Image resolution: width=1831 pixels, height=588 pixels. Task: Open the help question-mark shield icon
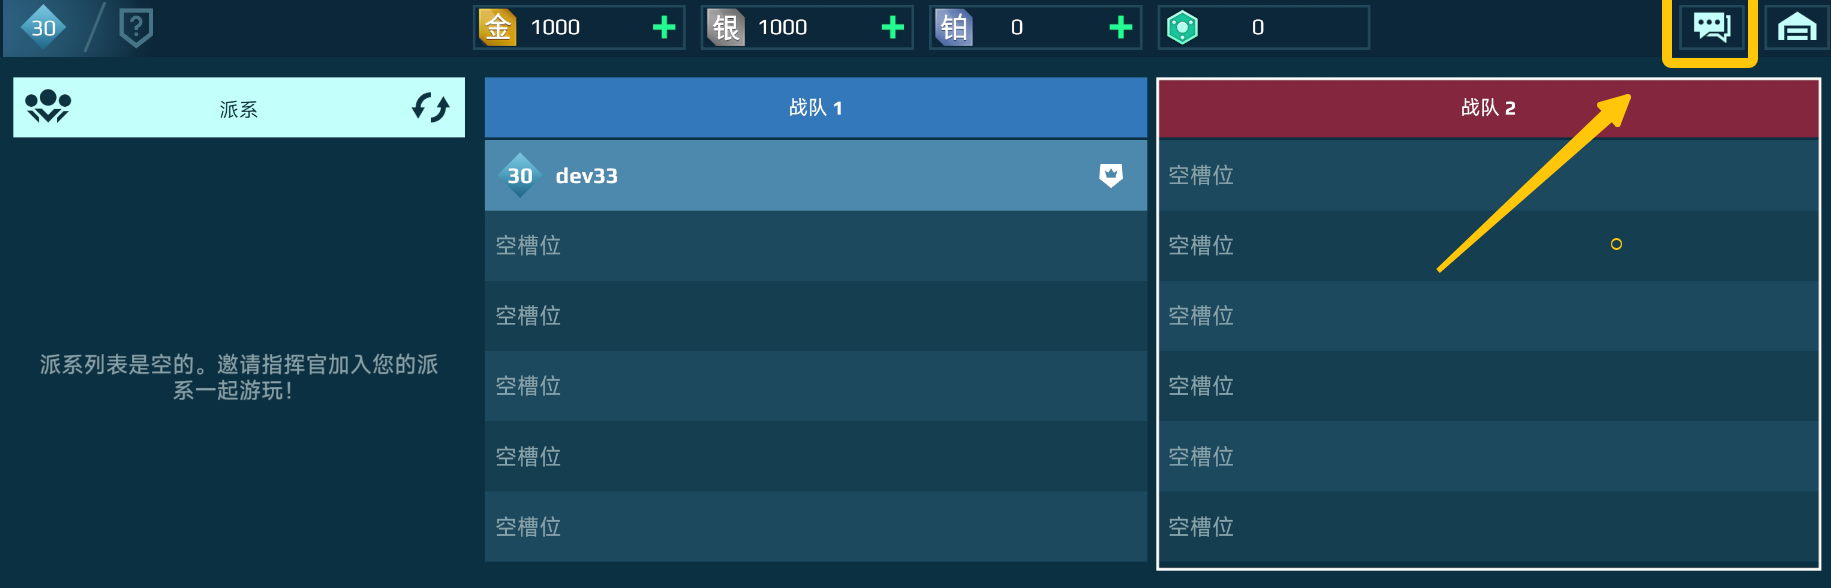(x=136, y=27)
